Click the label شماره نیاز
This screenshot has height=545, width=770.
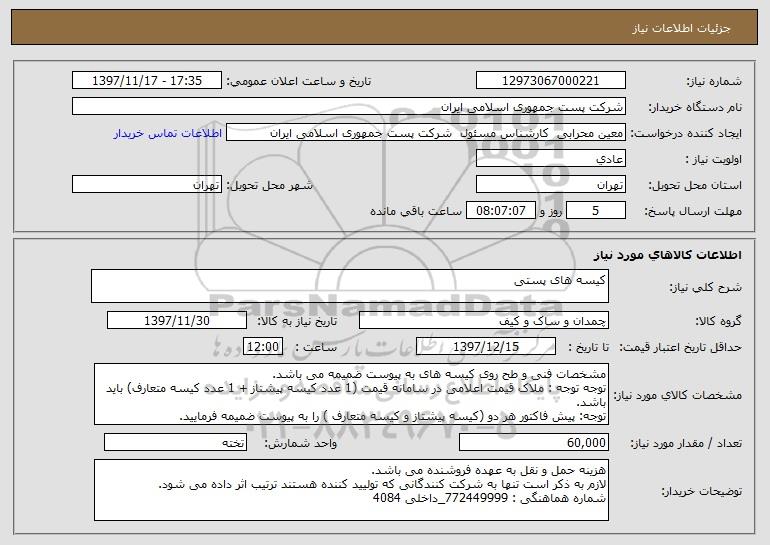click(x=714, y=81)
